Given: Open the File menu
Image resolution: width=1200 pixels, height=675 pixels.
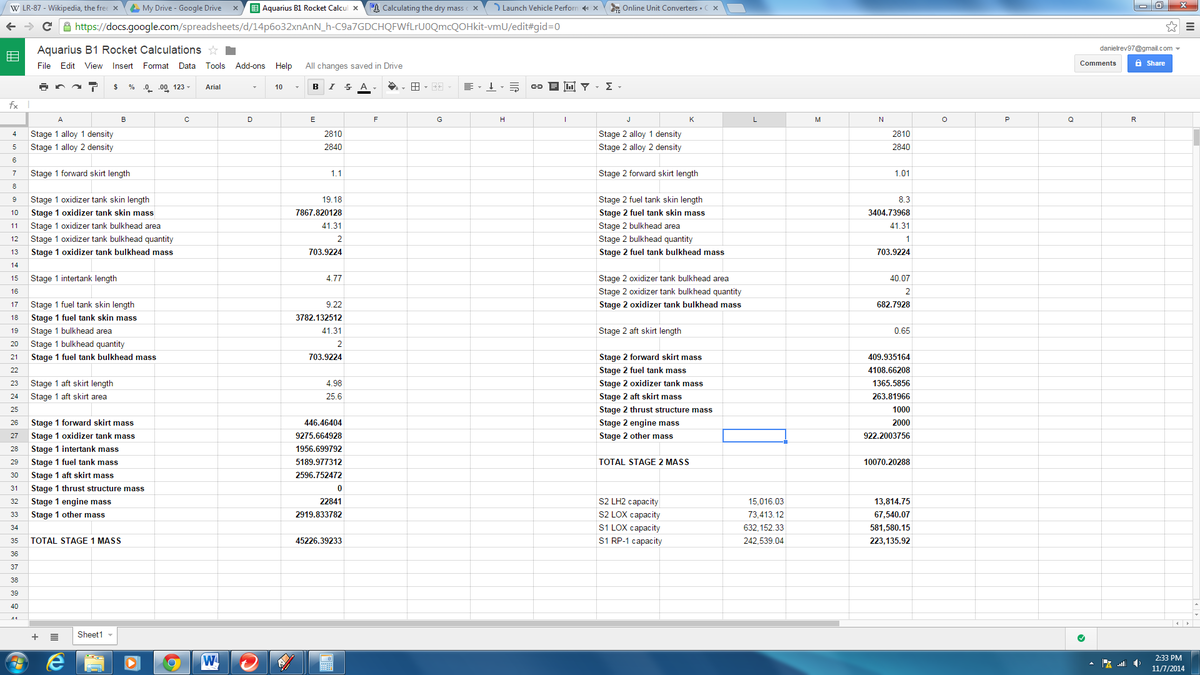Looking at the screenshot, I should (44, 66).
